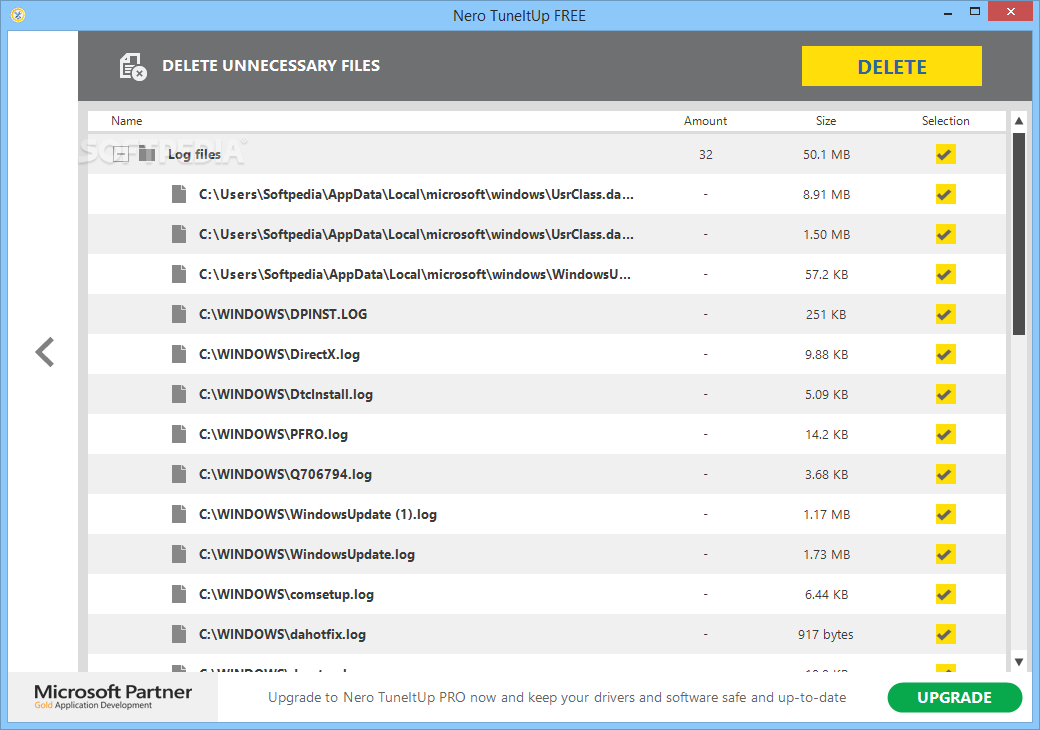Viewport: 1040px width, 730px height.
Task: Collapse the Log files group
Action: 121,154
